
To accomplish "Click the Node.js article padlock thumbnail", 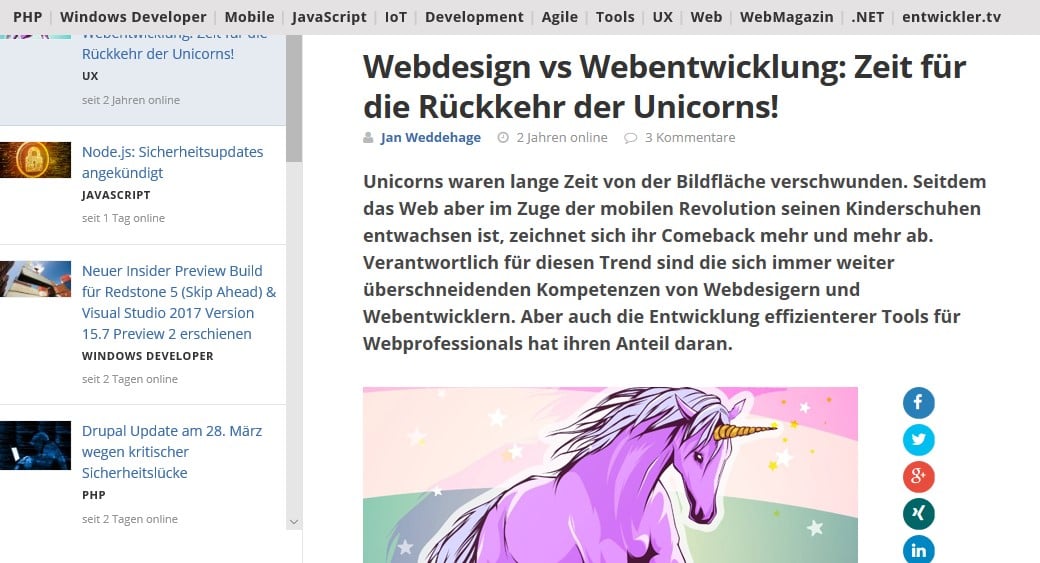I will pos(35,160).
